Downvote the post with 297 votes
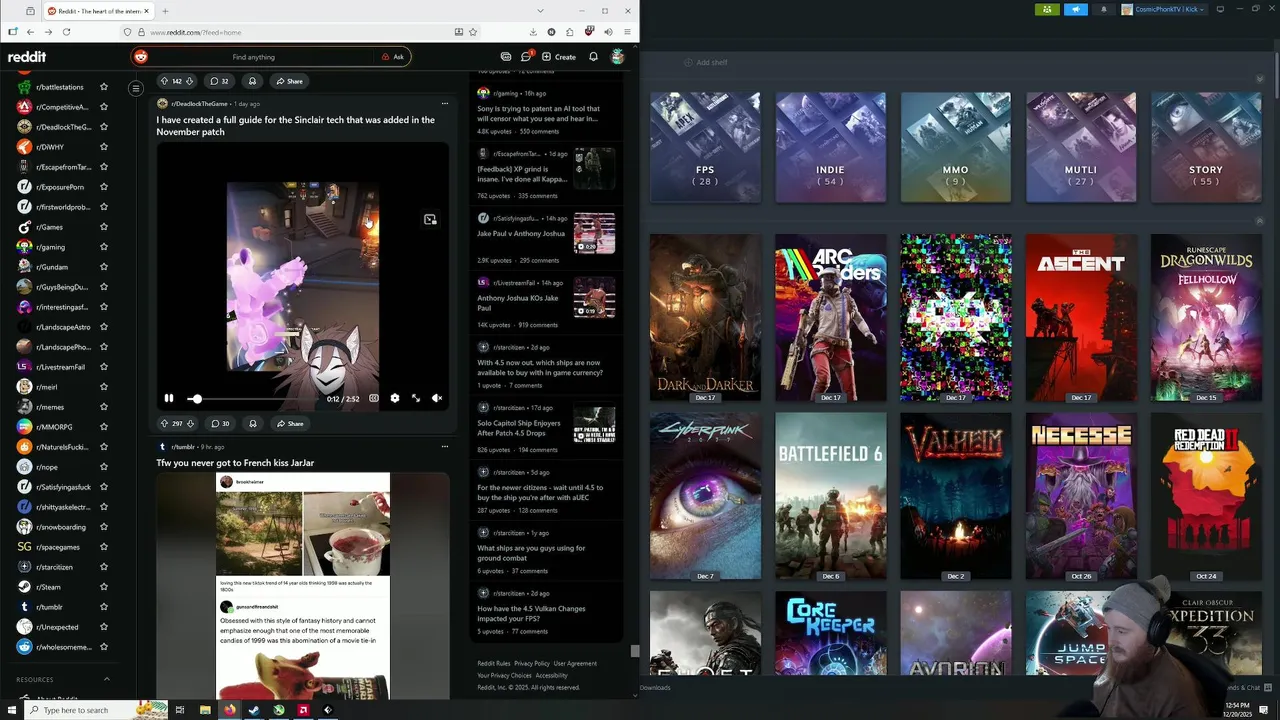Image resolution: width=1280 pixels, height=720 pixels. coord(190,423)
